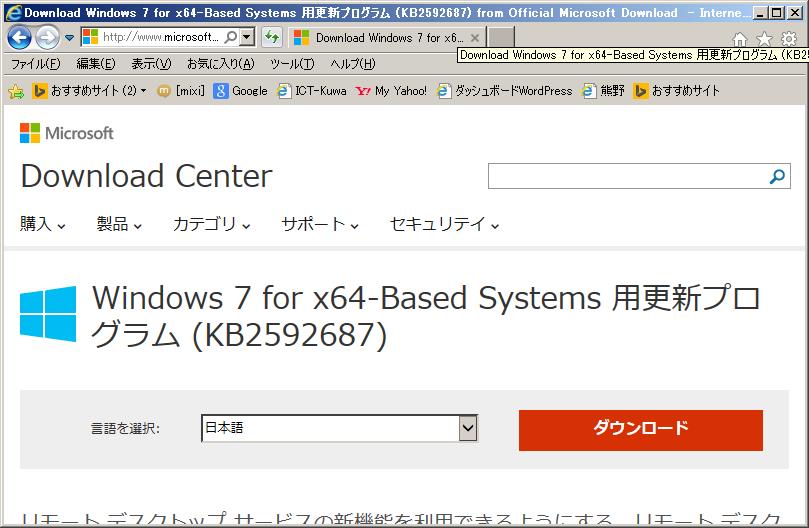809x528 pixels.
Task: Expand the サポート navigation menu
Action: [x=320, y=224]
